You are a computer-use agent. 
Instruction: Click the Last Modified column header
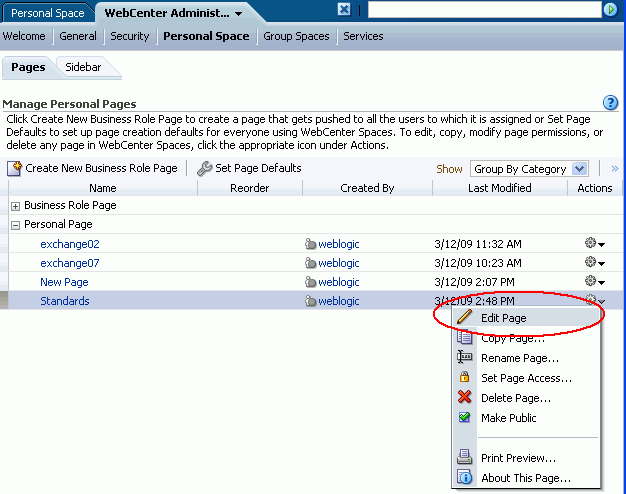(500, 188)
